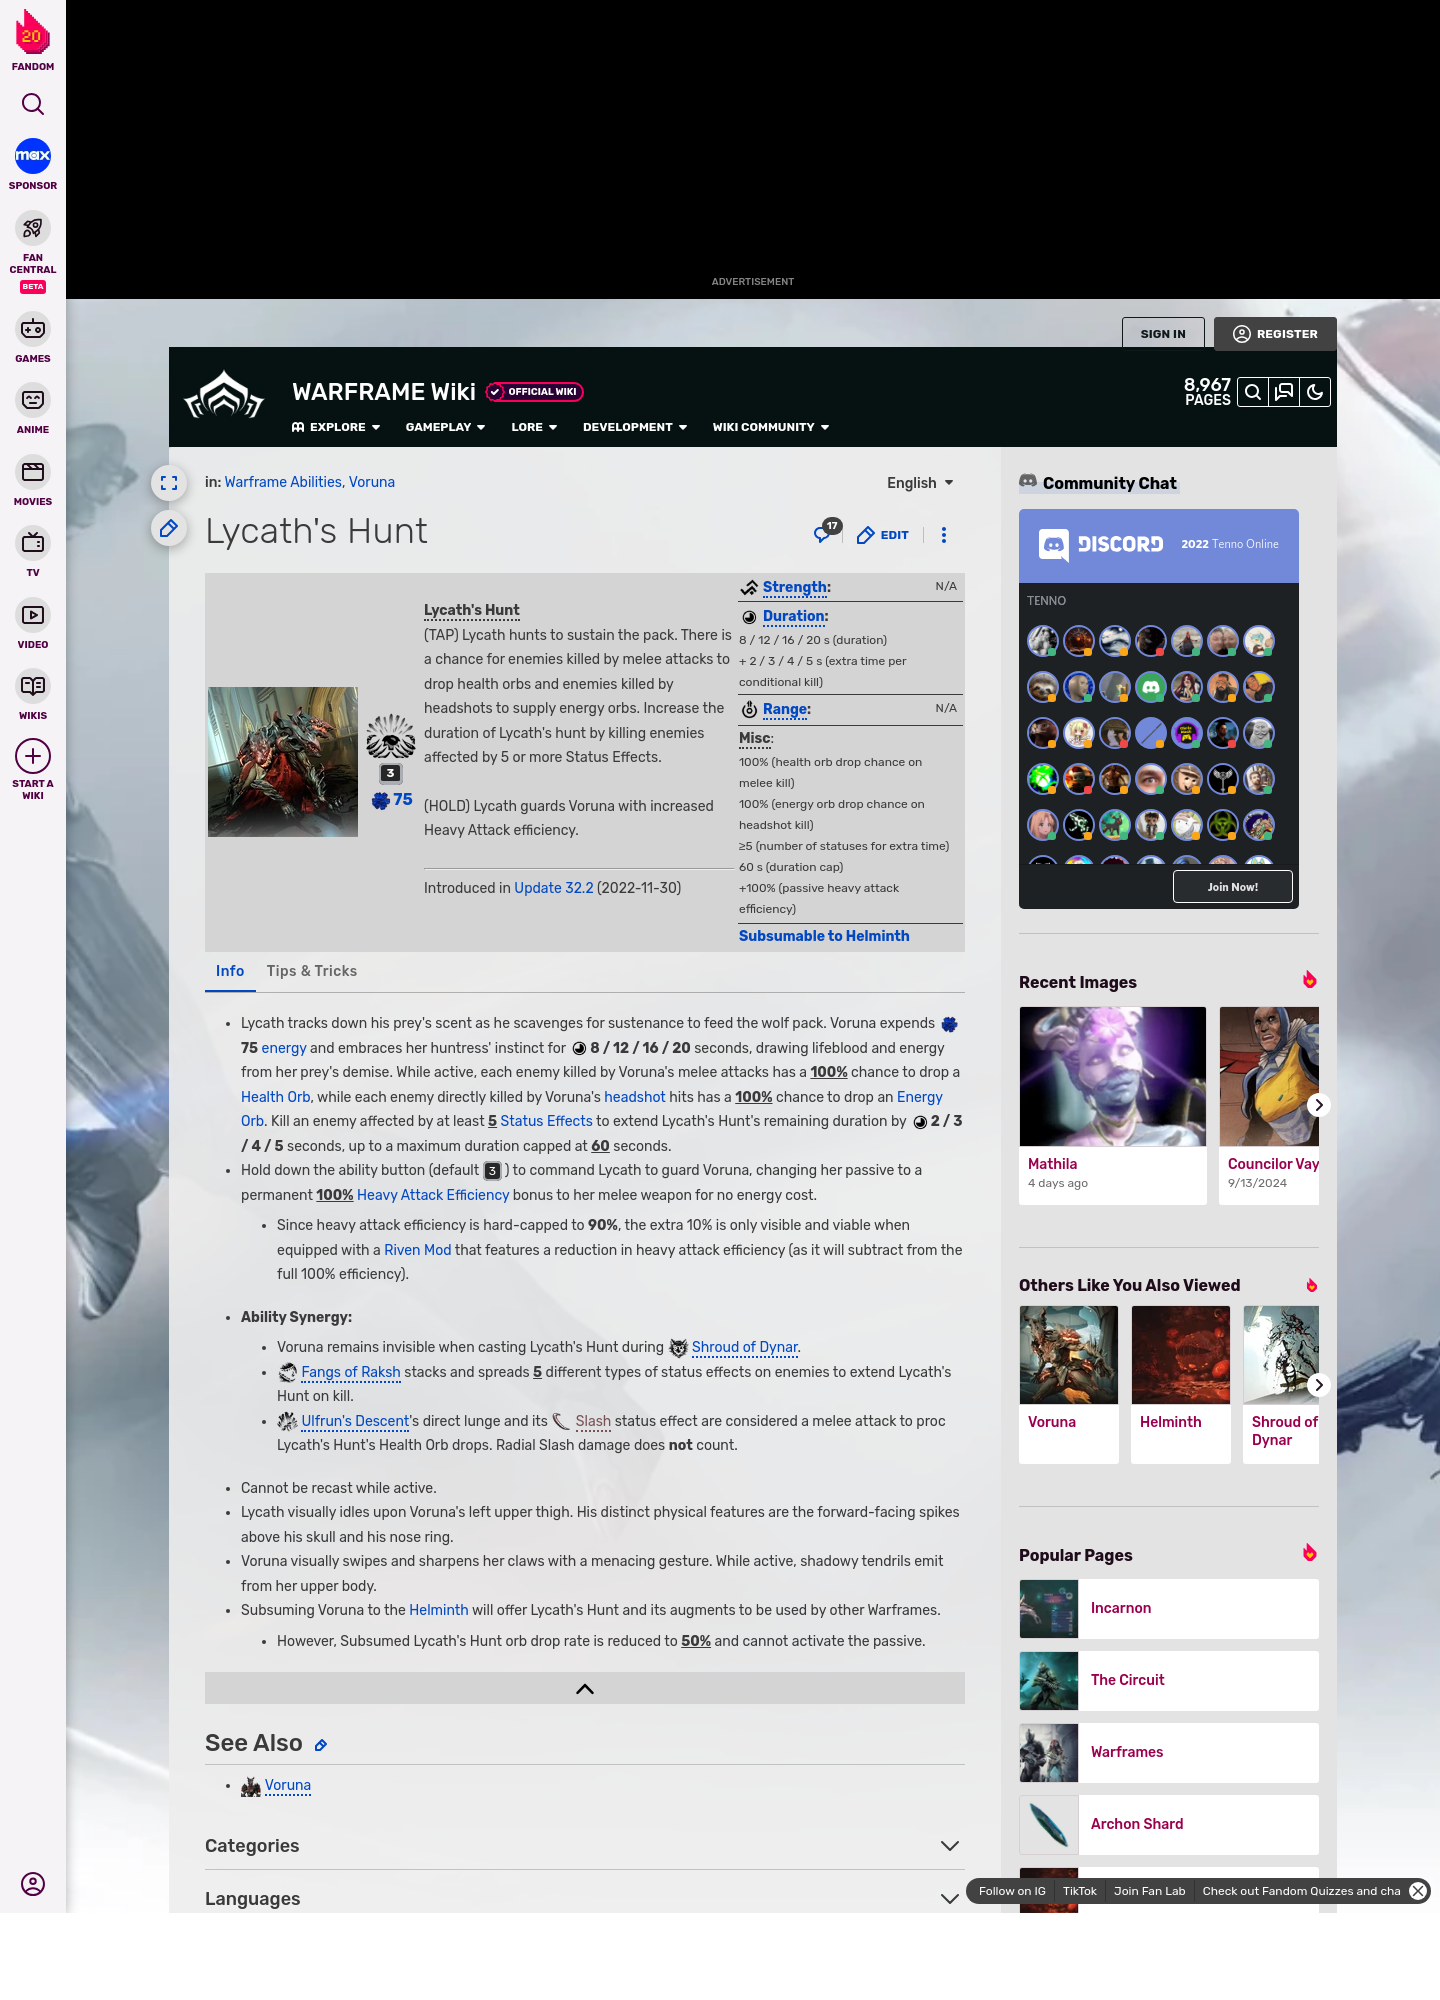Open the Wikis sidebar icon
This screenshot has width=1440, height=2000.
tap(33, 686)
